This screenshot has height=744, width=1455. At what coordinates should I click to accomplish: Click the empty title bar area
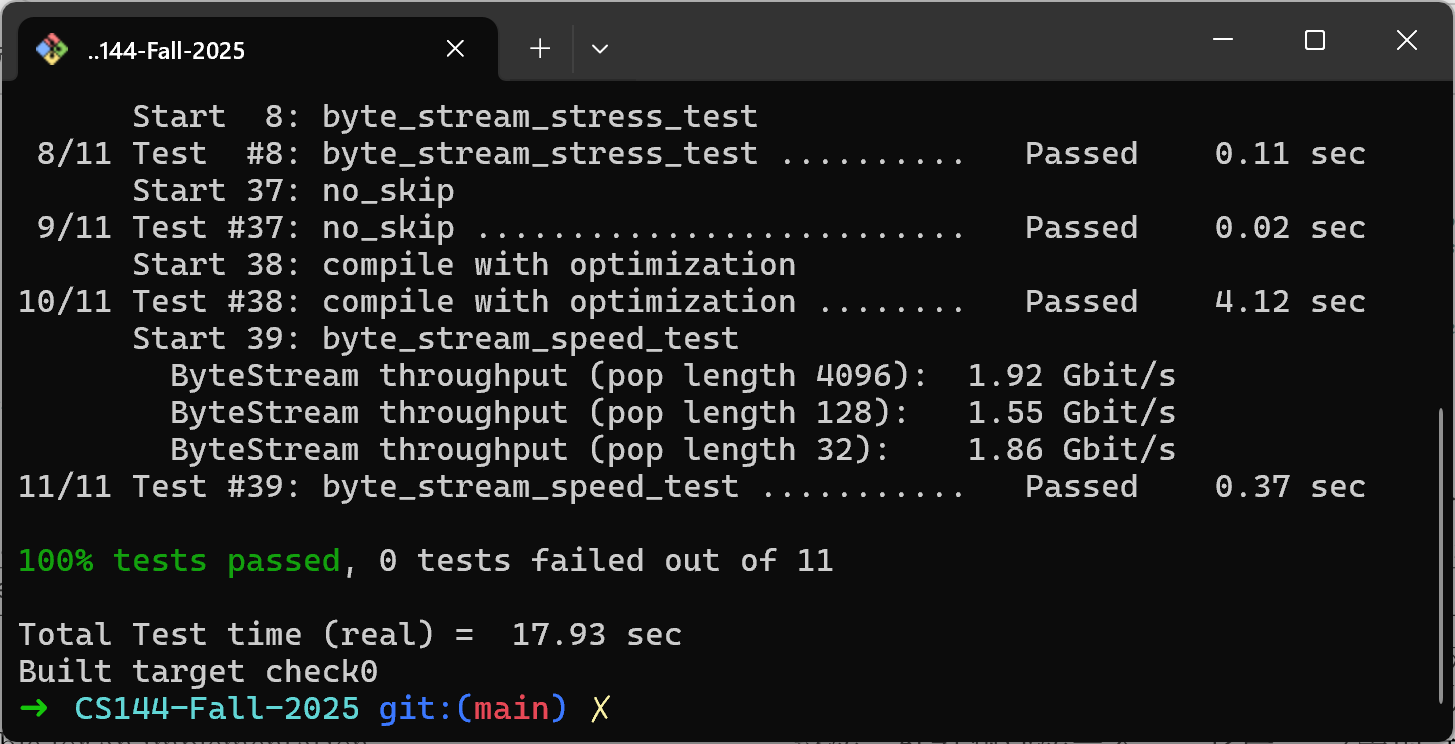[x=900, y=41]
